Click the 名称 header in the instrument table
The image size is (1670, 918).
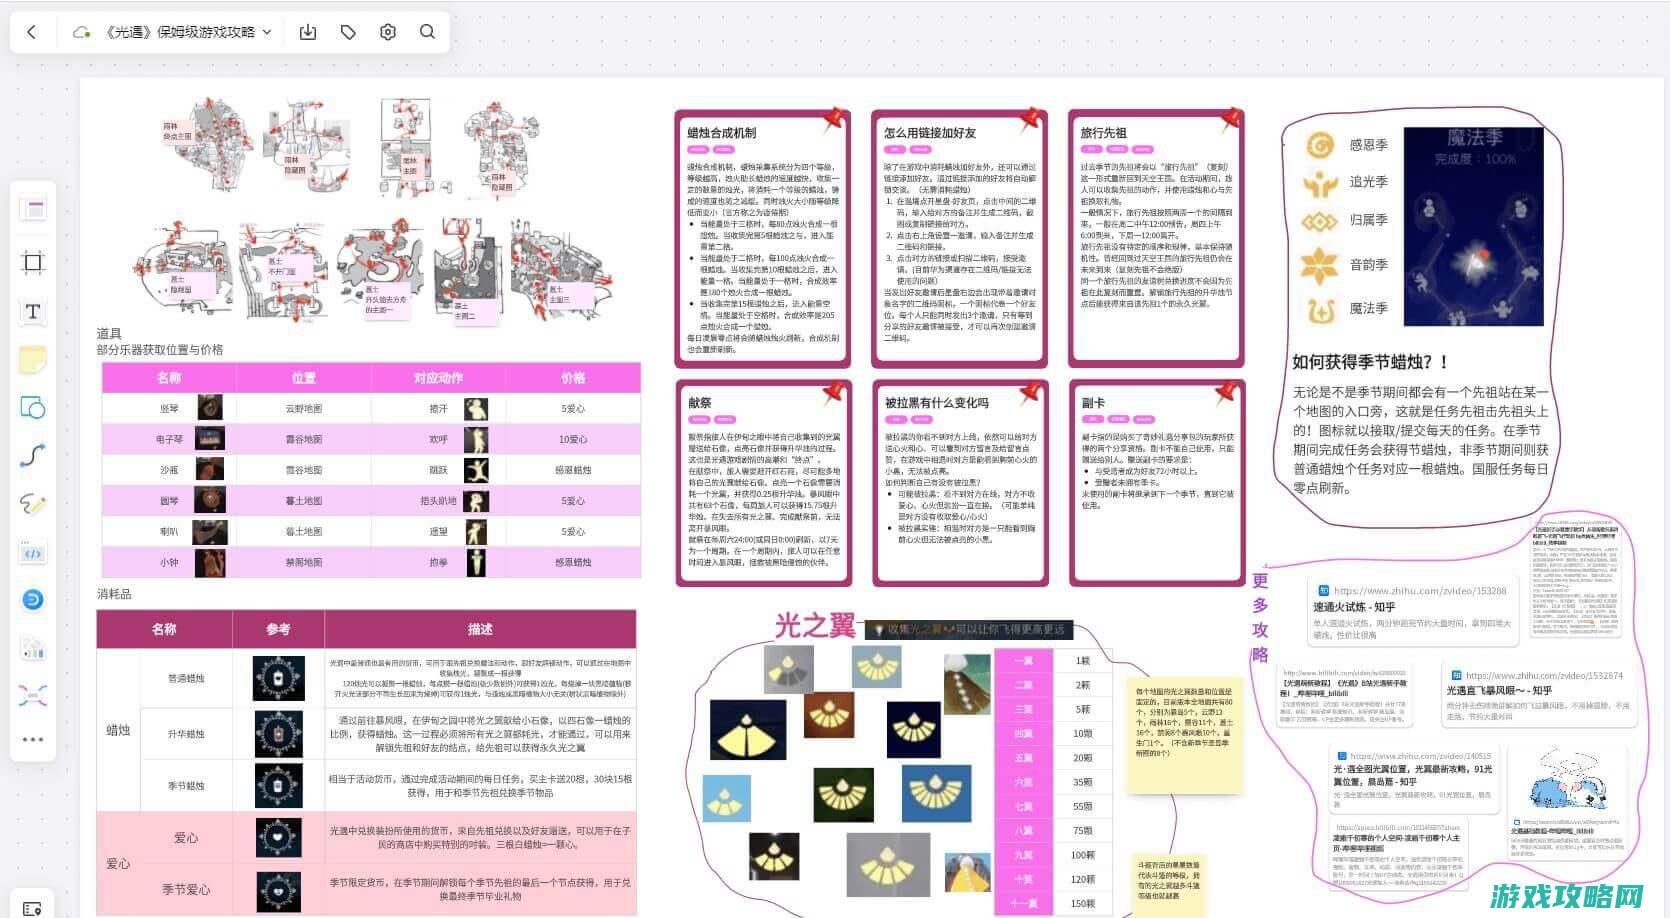169,378
